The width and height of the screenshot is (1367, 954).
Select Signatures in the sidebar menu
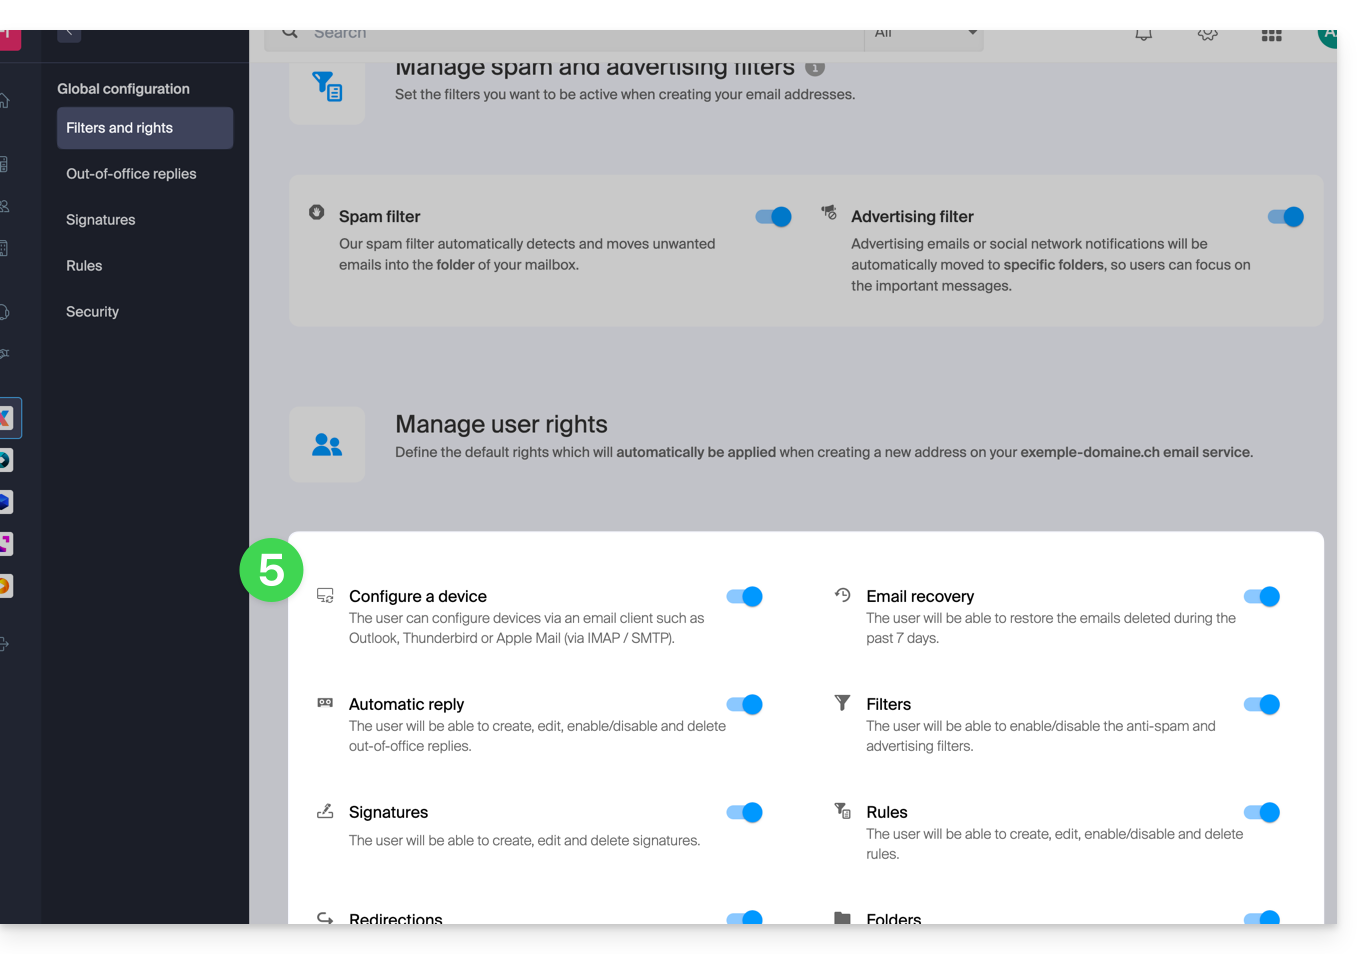click(100, 220)
